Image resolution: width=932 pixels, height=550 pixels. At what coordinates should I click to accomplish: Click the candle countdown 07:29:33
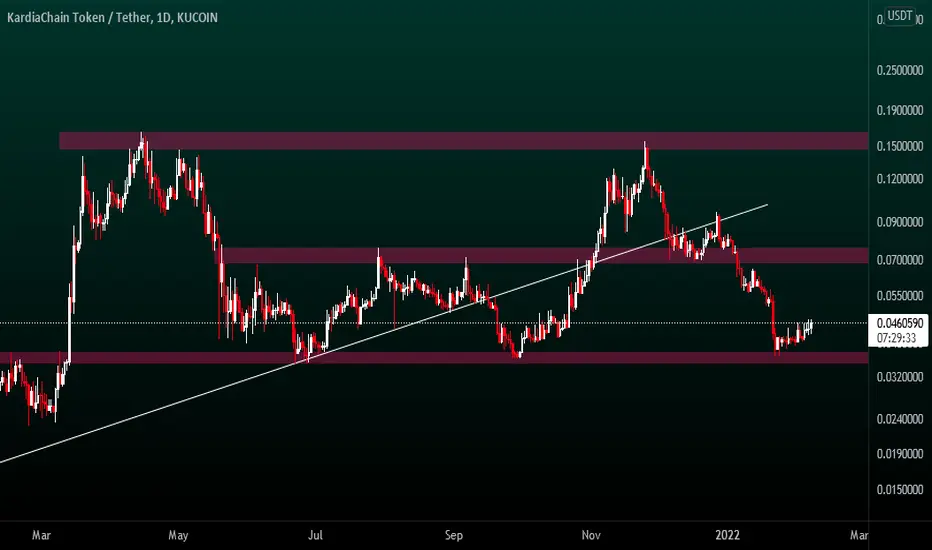tap(896, 338)
